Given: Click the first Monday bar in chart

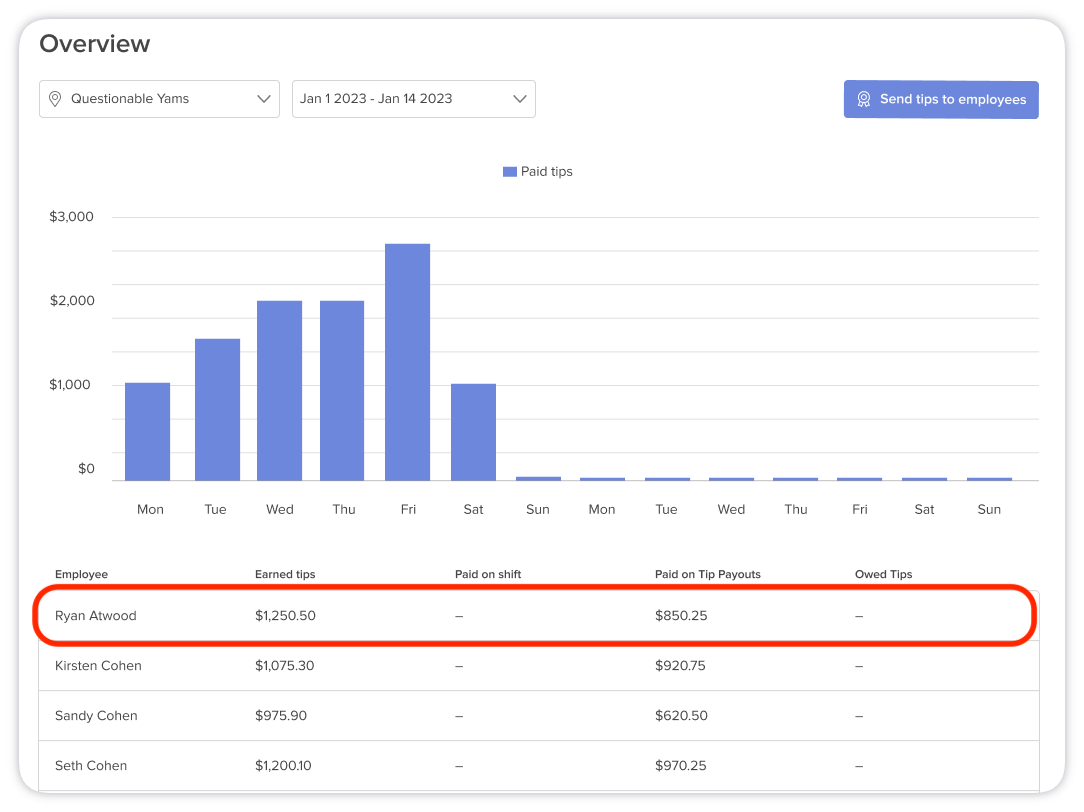Looking at the screenshot, I should point(147,431).
